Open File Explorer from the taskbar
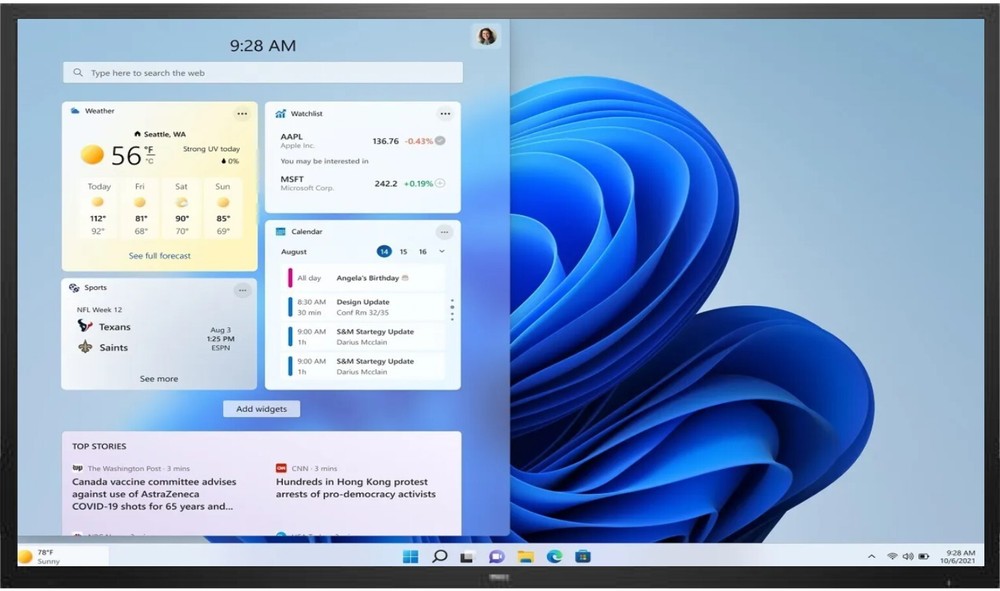Screen dimensions: 1000x591 point(525,556)
